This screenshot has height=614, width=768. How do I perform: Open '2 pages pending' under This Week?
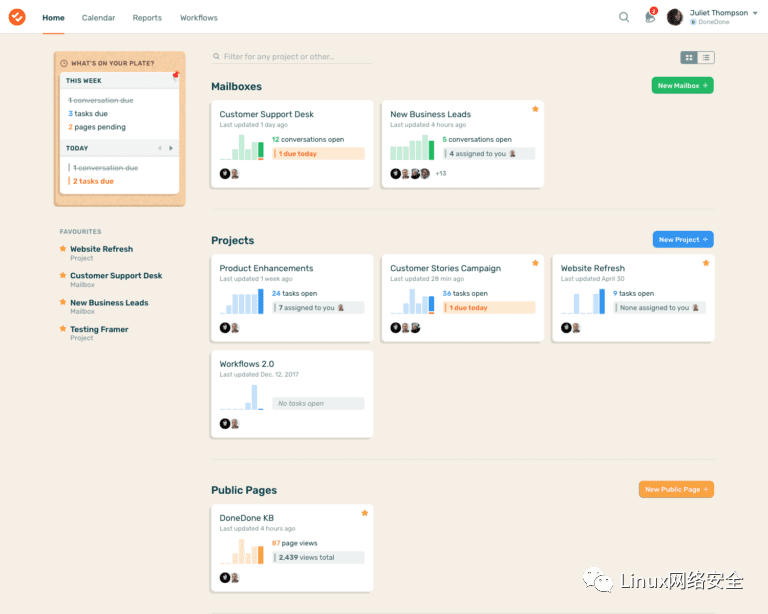tap(97, 127)
